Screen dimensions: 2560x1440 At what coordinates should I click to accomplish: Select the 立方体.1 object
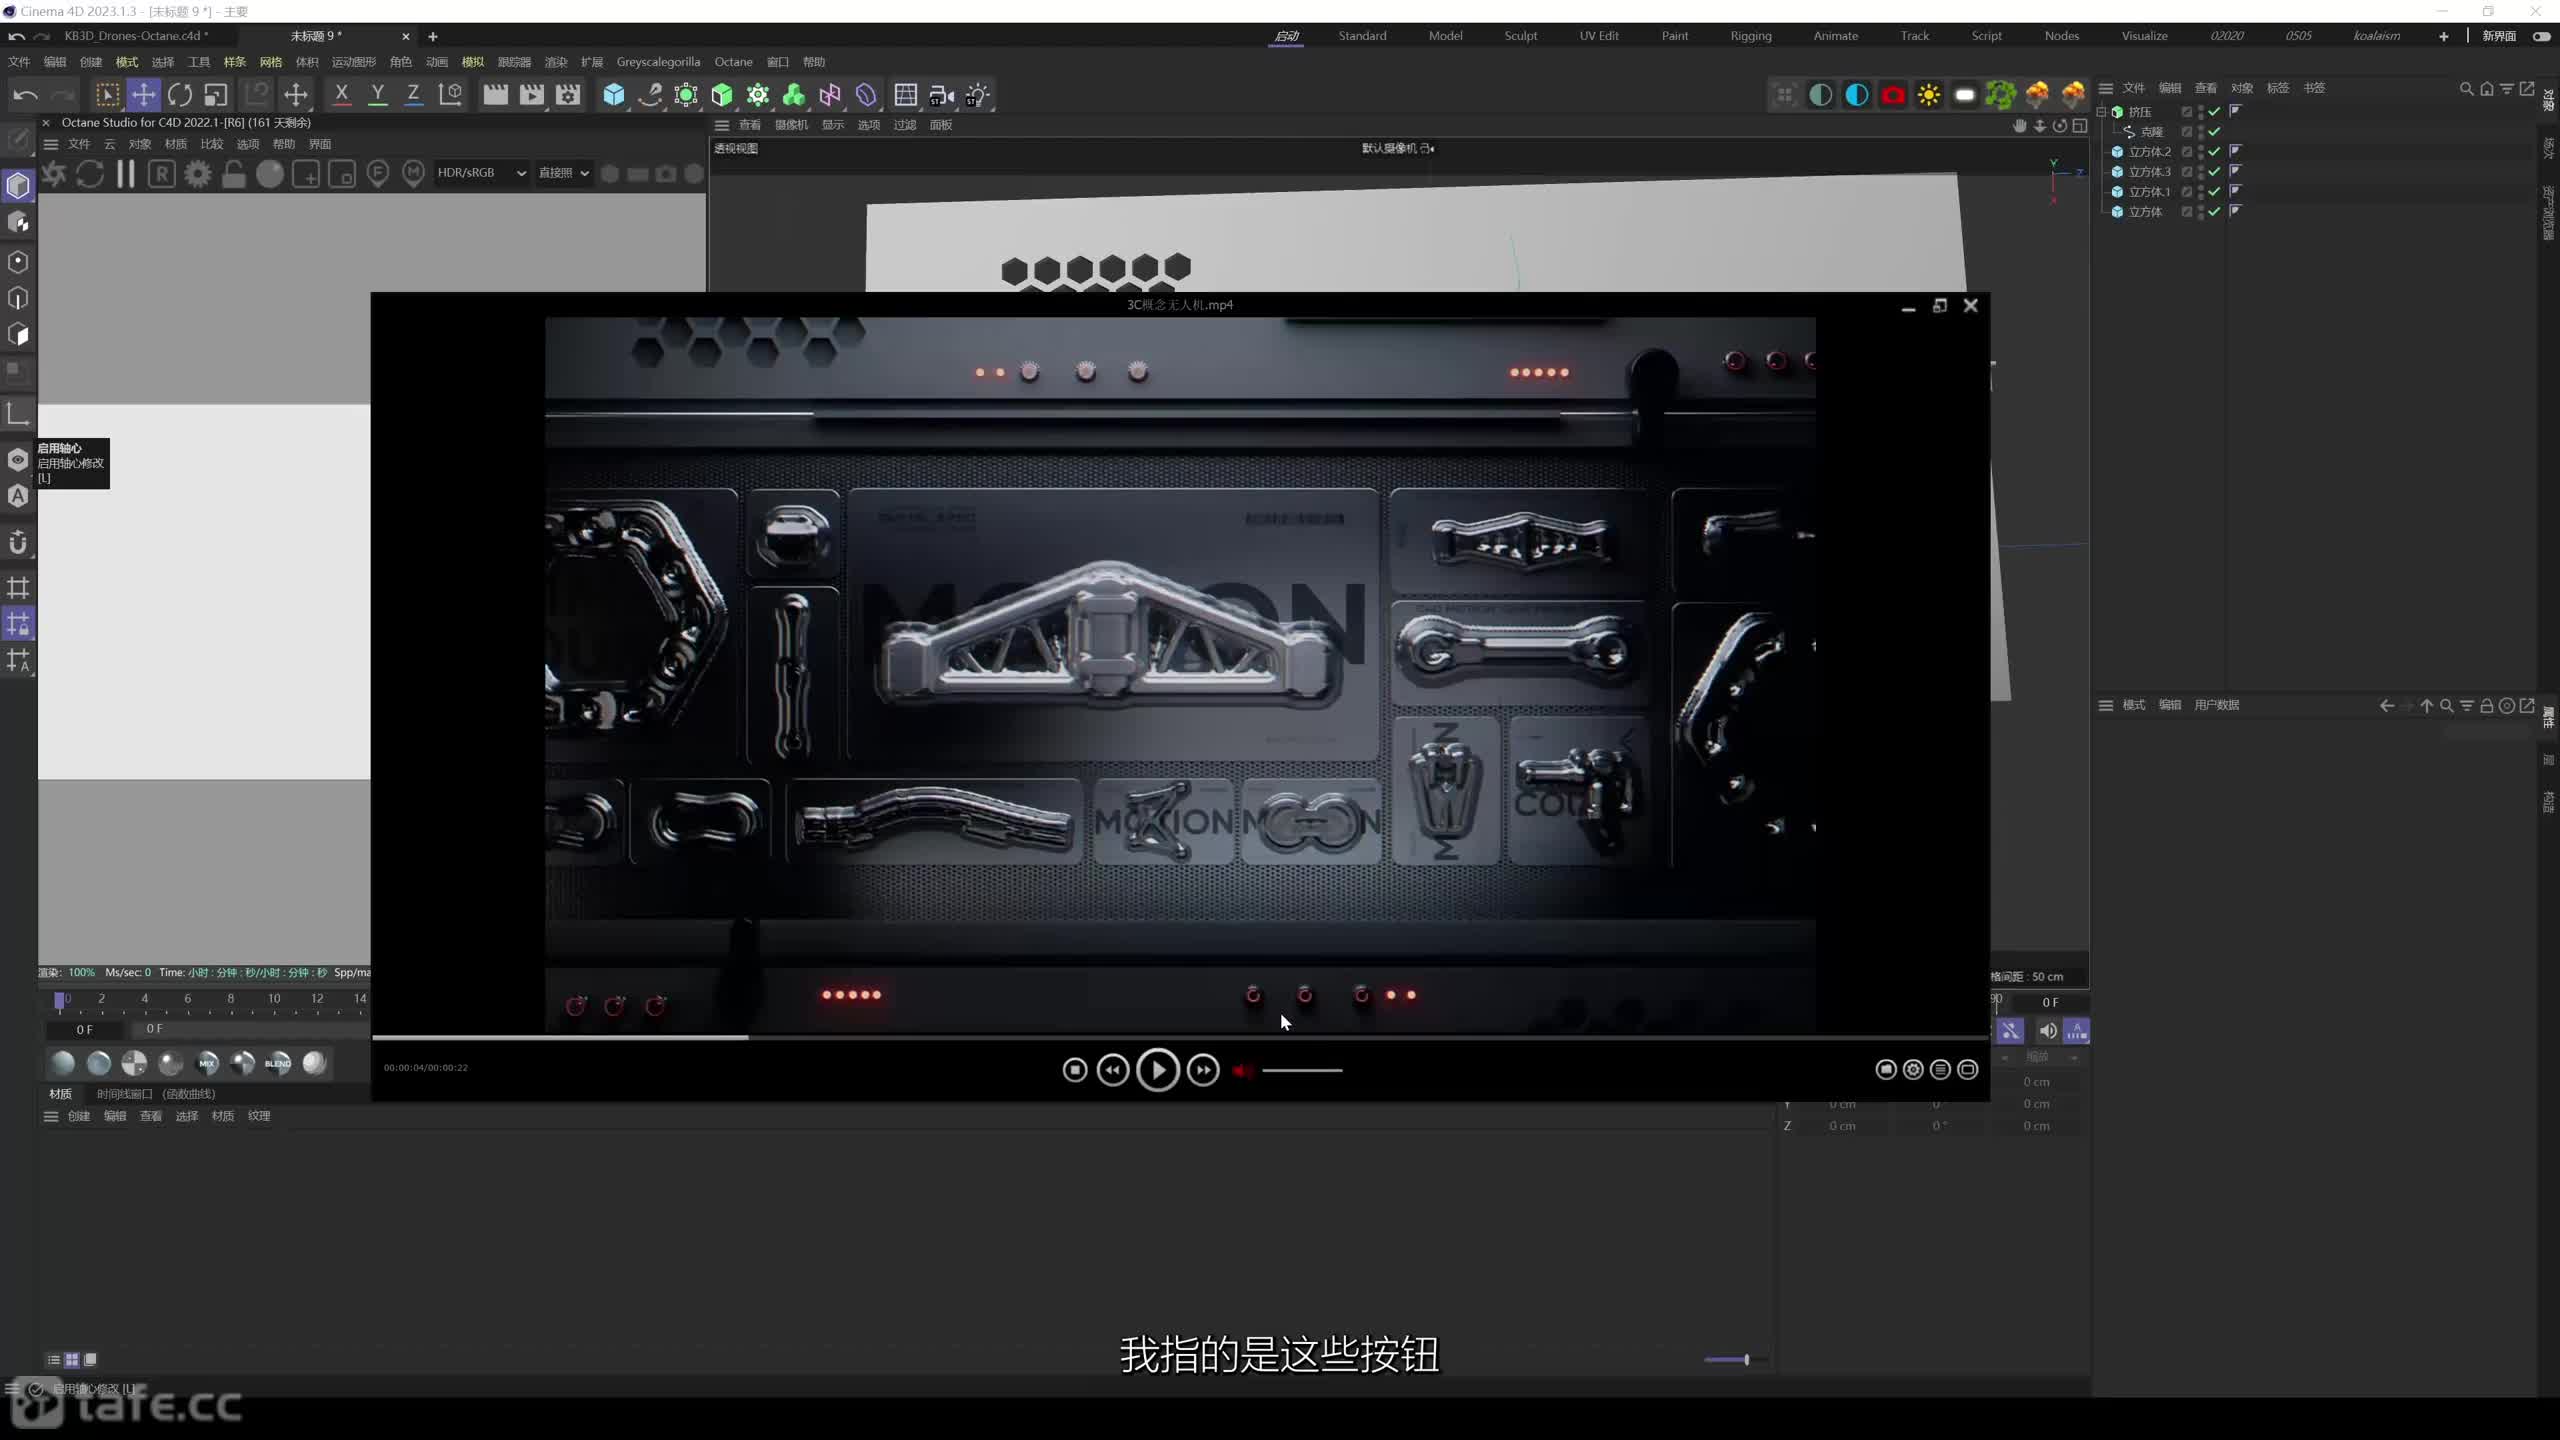point(2149,192)
